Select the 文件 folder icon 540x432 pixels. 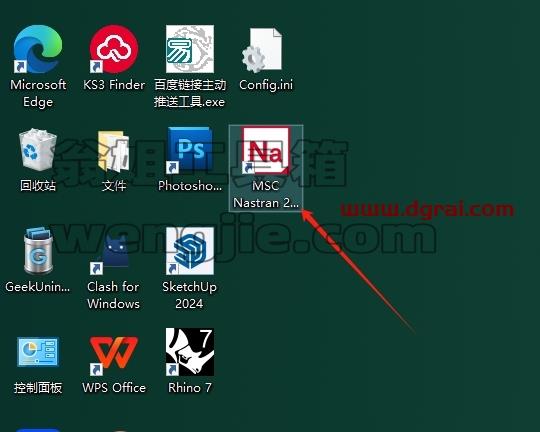pyautogui.click(x=114, y=151)
